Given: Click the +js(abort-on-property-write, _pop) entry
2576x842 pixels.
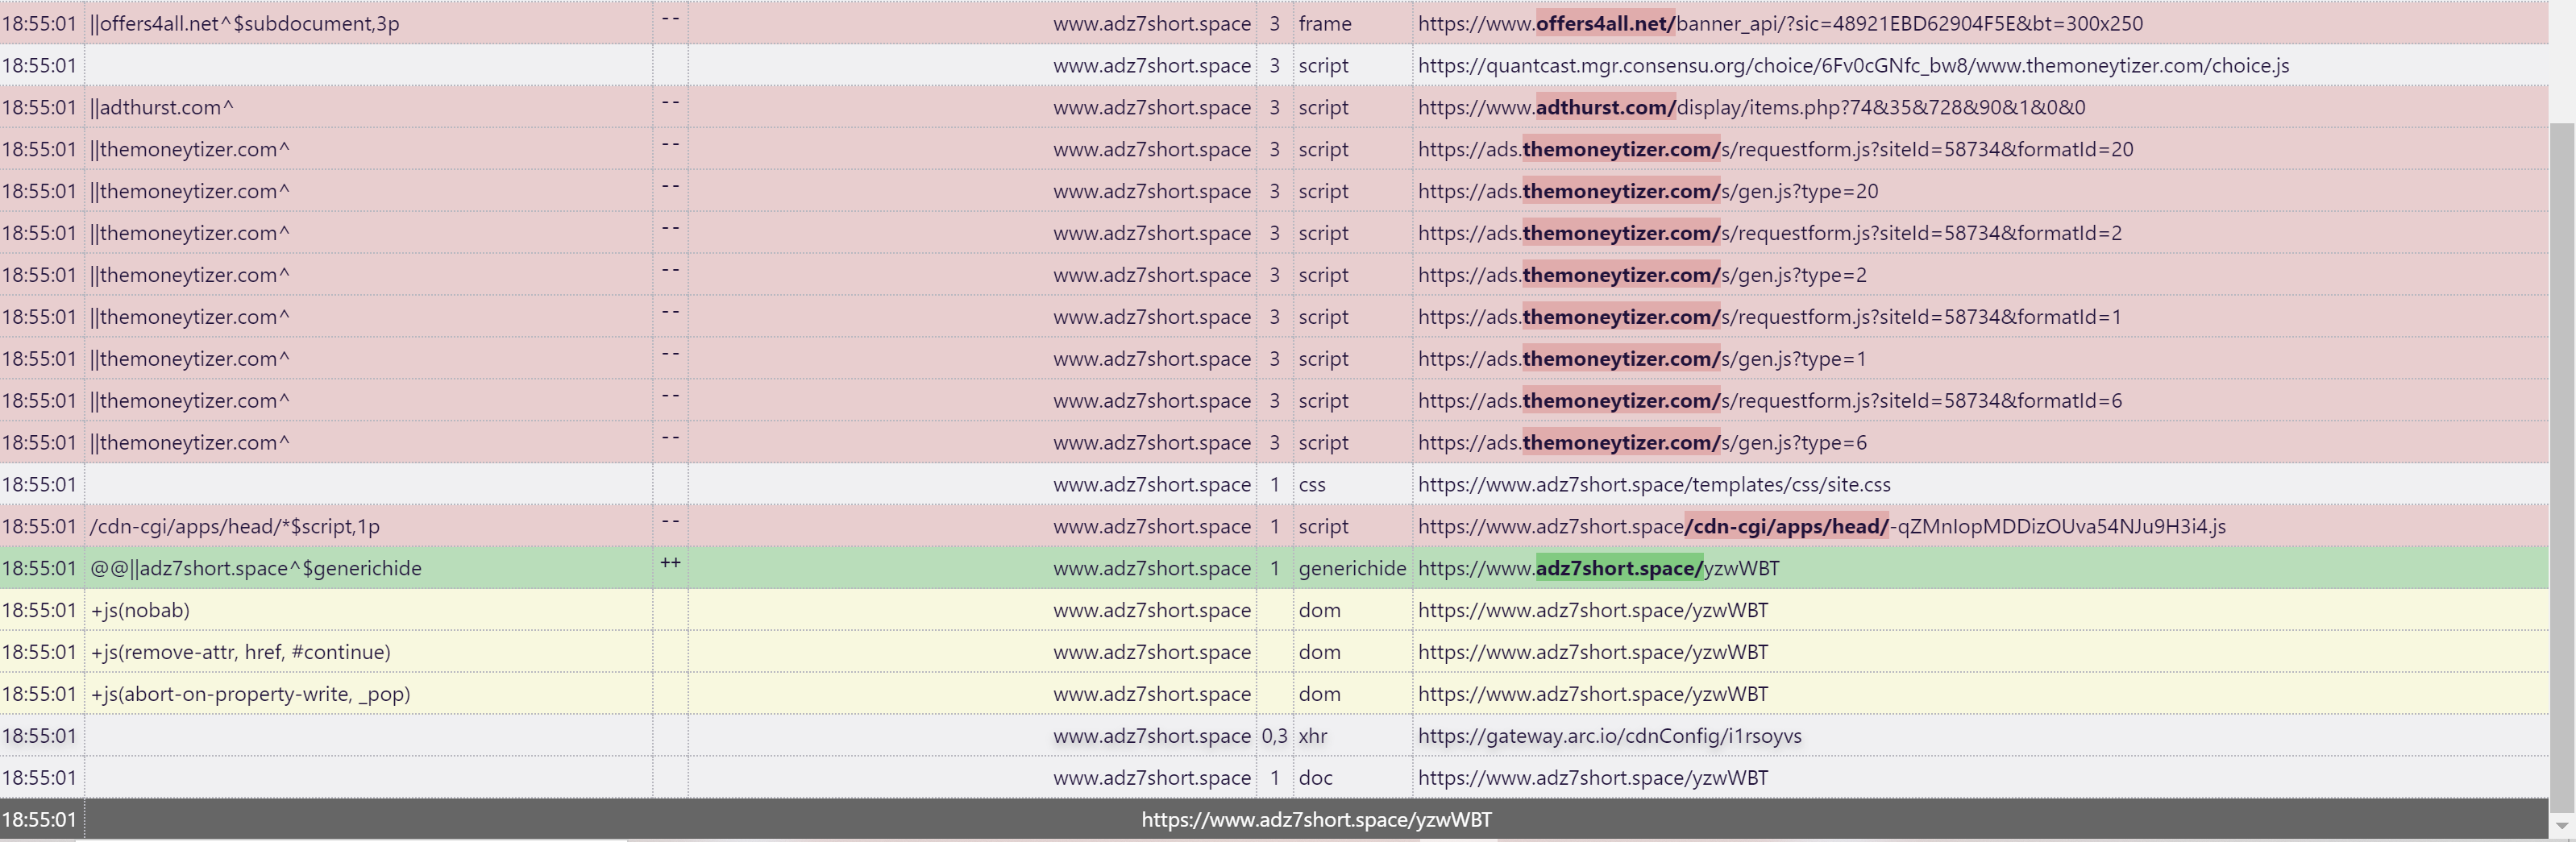Looking at the screenshot, I should tap(250, 695).
